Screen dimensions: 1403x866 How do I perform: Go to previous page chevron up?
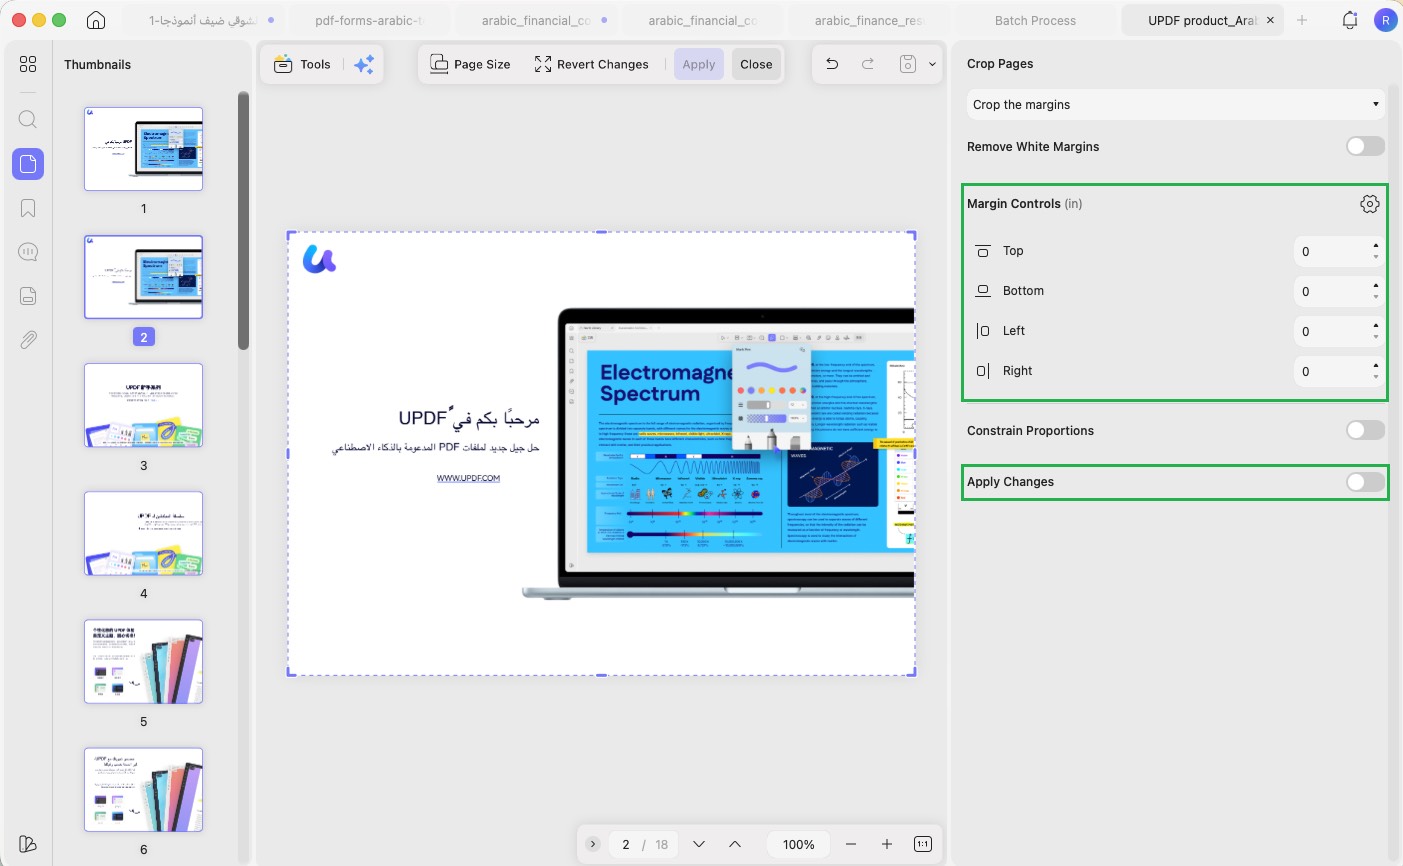click(735, 844)
